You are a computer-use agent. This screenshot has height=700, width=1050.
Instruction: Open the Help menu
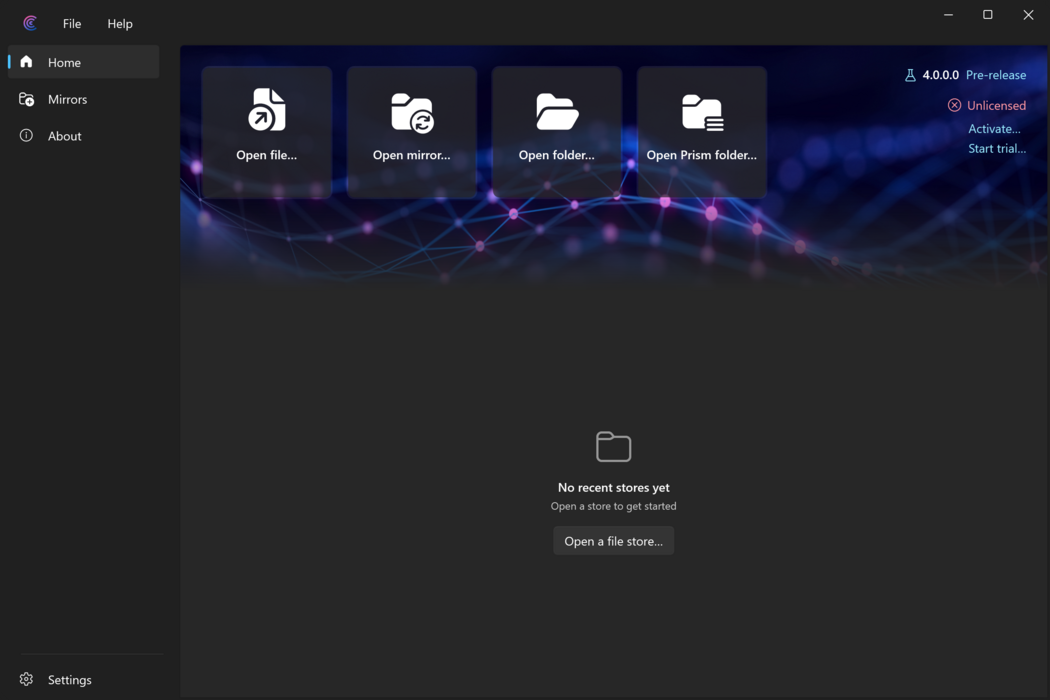pos(120,23)
